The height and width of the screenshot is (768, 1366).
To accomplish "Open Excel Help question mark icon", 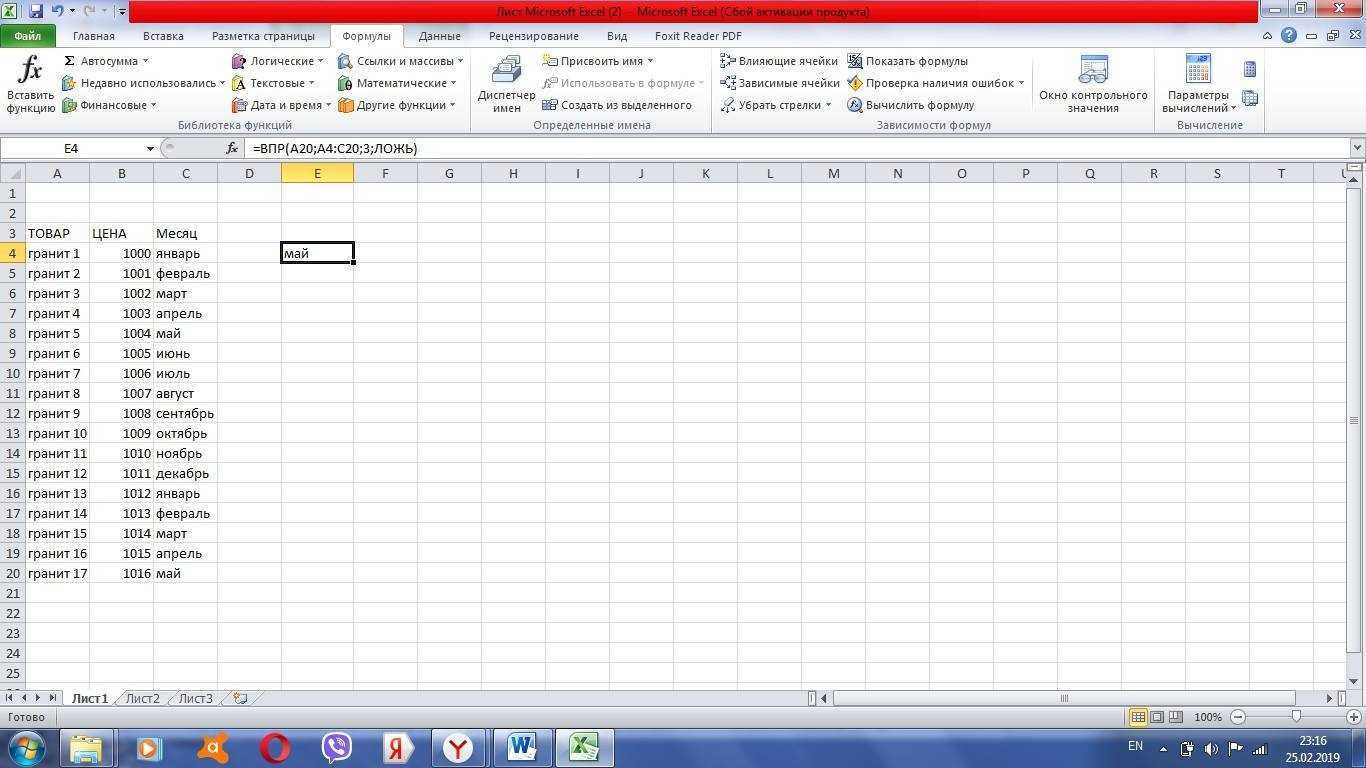I will 1288,36.
